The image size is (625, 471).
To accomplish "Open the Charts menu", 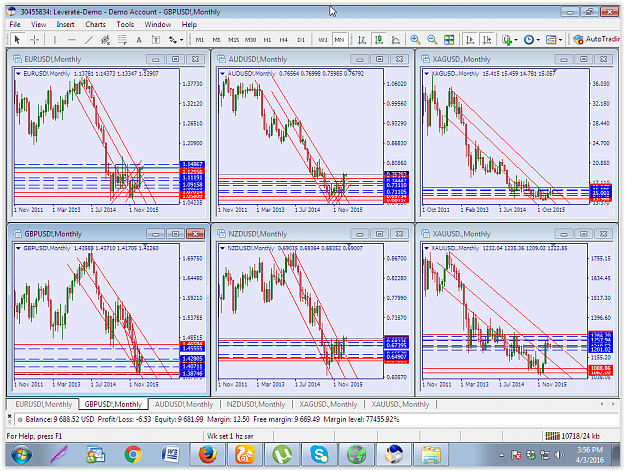I will coord(95,24).
